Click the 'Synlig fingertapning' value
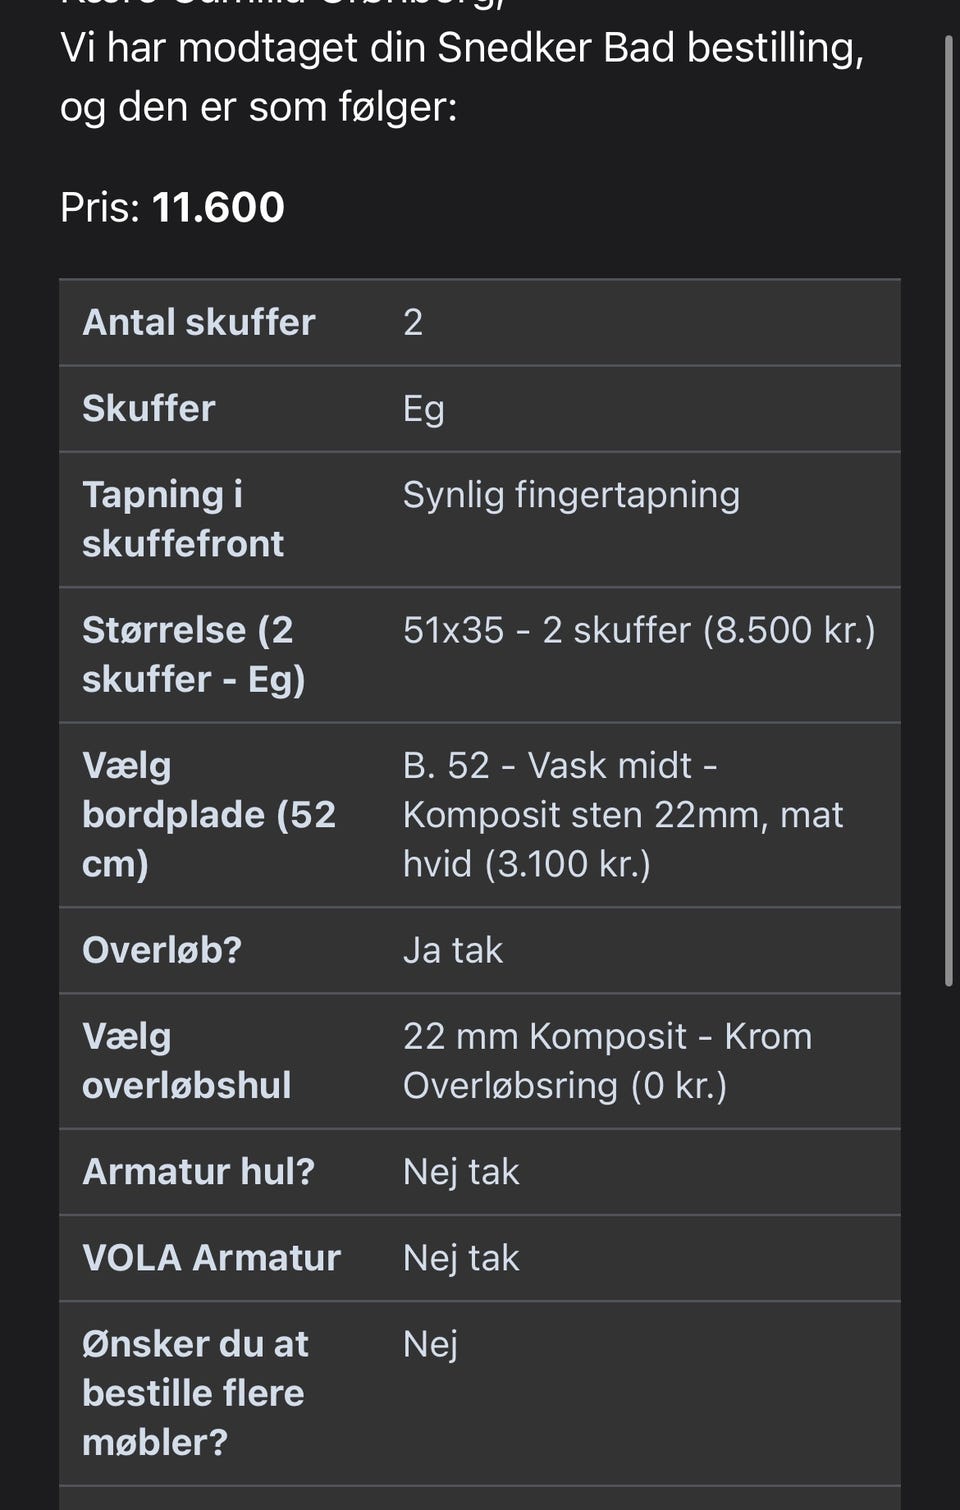 (571, 495)
